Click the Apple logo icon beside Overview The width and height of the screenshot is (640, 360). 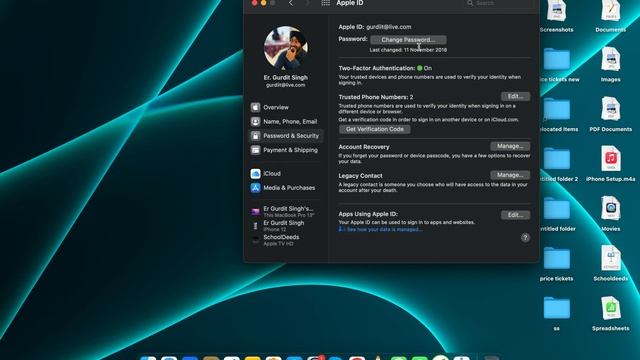click(256, 107)
